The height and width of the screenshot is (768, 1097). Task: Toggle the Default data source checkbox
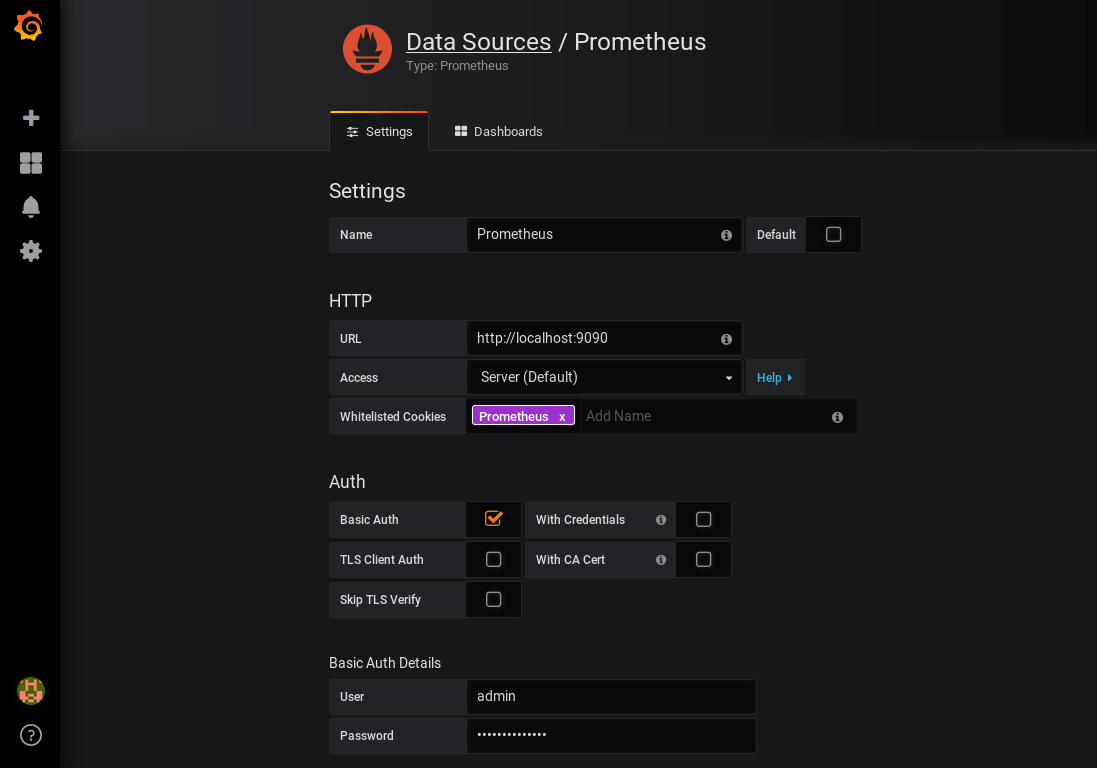point(833,234)
